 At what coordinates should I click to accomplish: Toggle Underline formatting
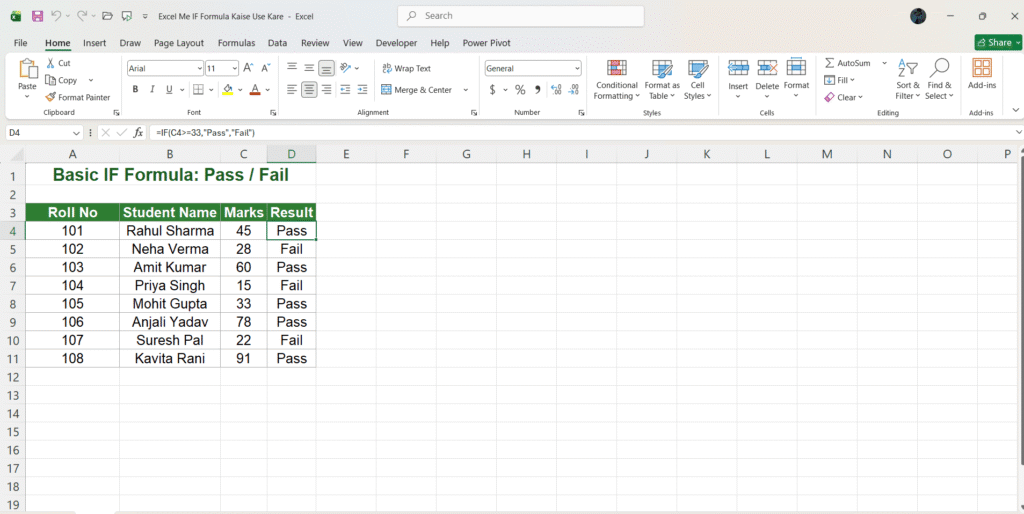(x=169, y=89)
